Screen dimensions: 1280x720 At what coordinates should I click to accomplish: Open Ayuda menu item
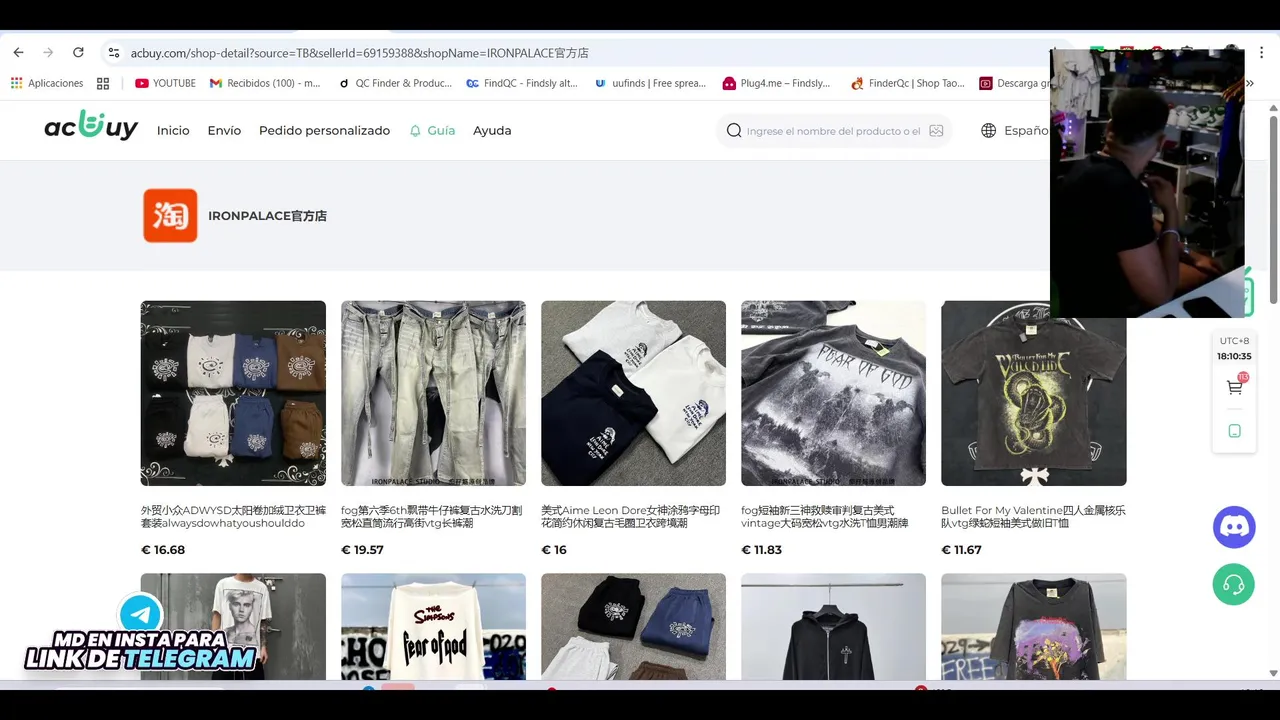(492, 131)
